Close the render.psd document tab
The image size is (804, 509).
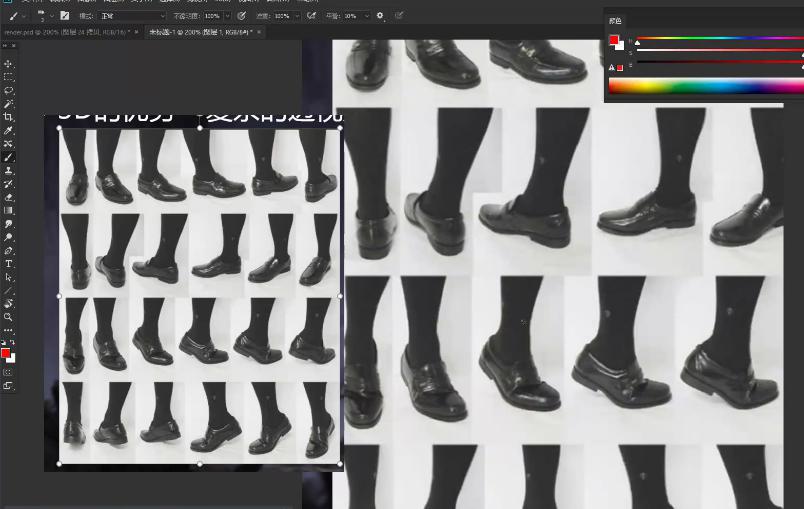tap(136, 32)
